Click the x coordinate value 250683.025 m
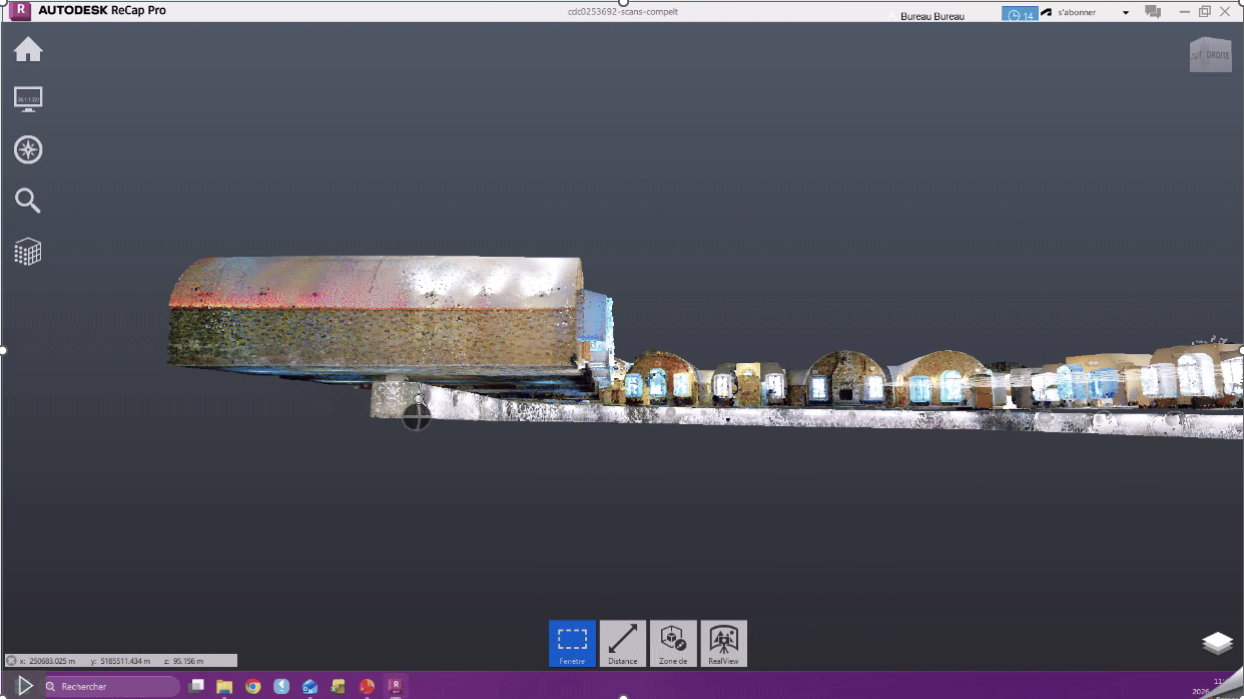1244x699 pixels. pos(53,661)
